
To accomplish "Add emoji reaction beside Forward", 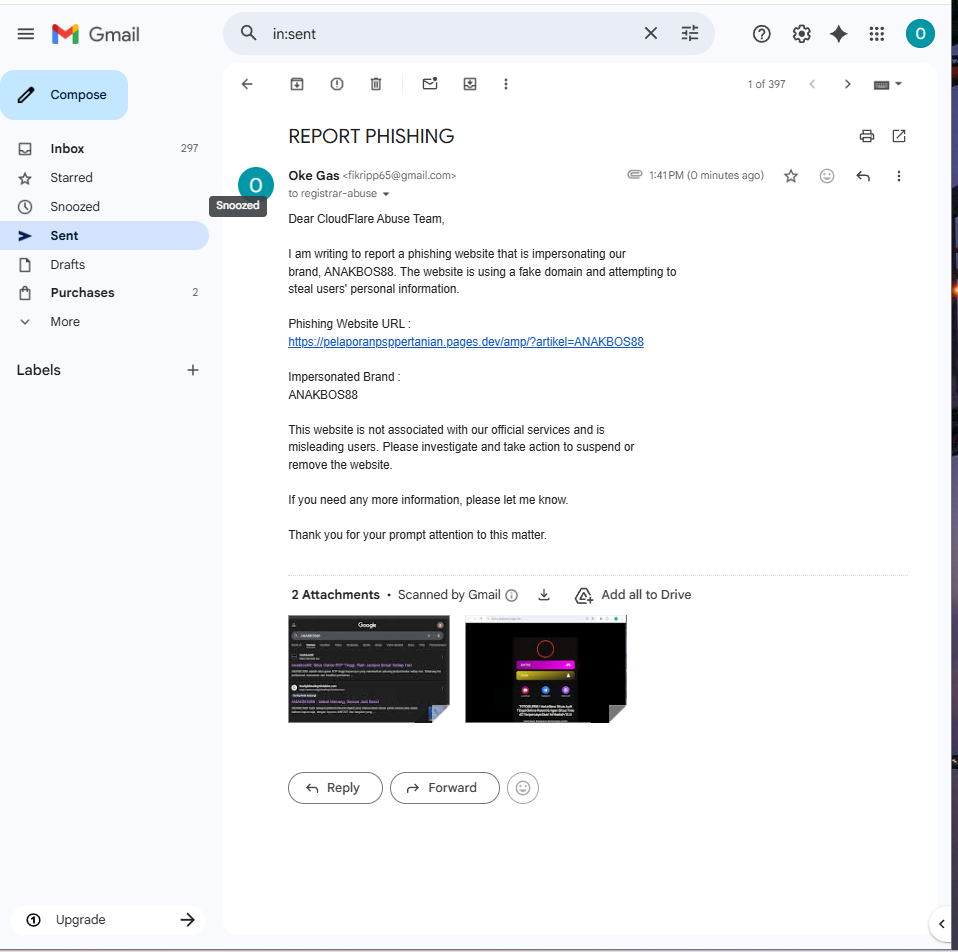I will click(x=522, y=788).
